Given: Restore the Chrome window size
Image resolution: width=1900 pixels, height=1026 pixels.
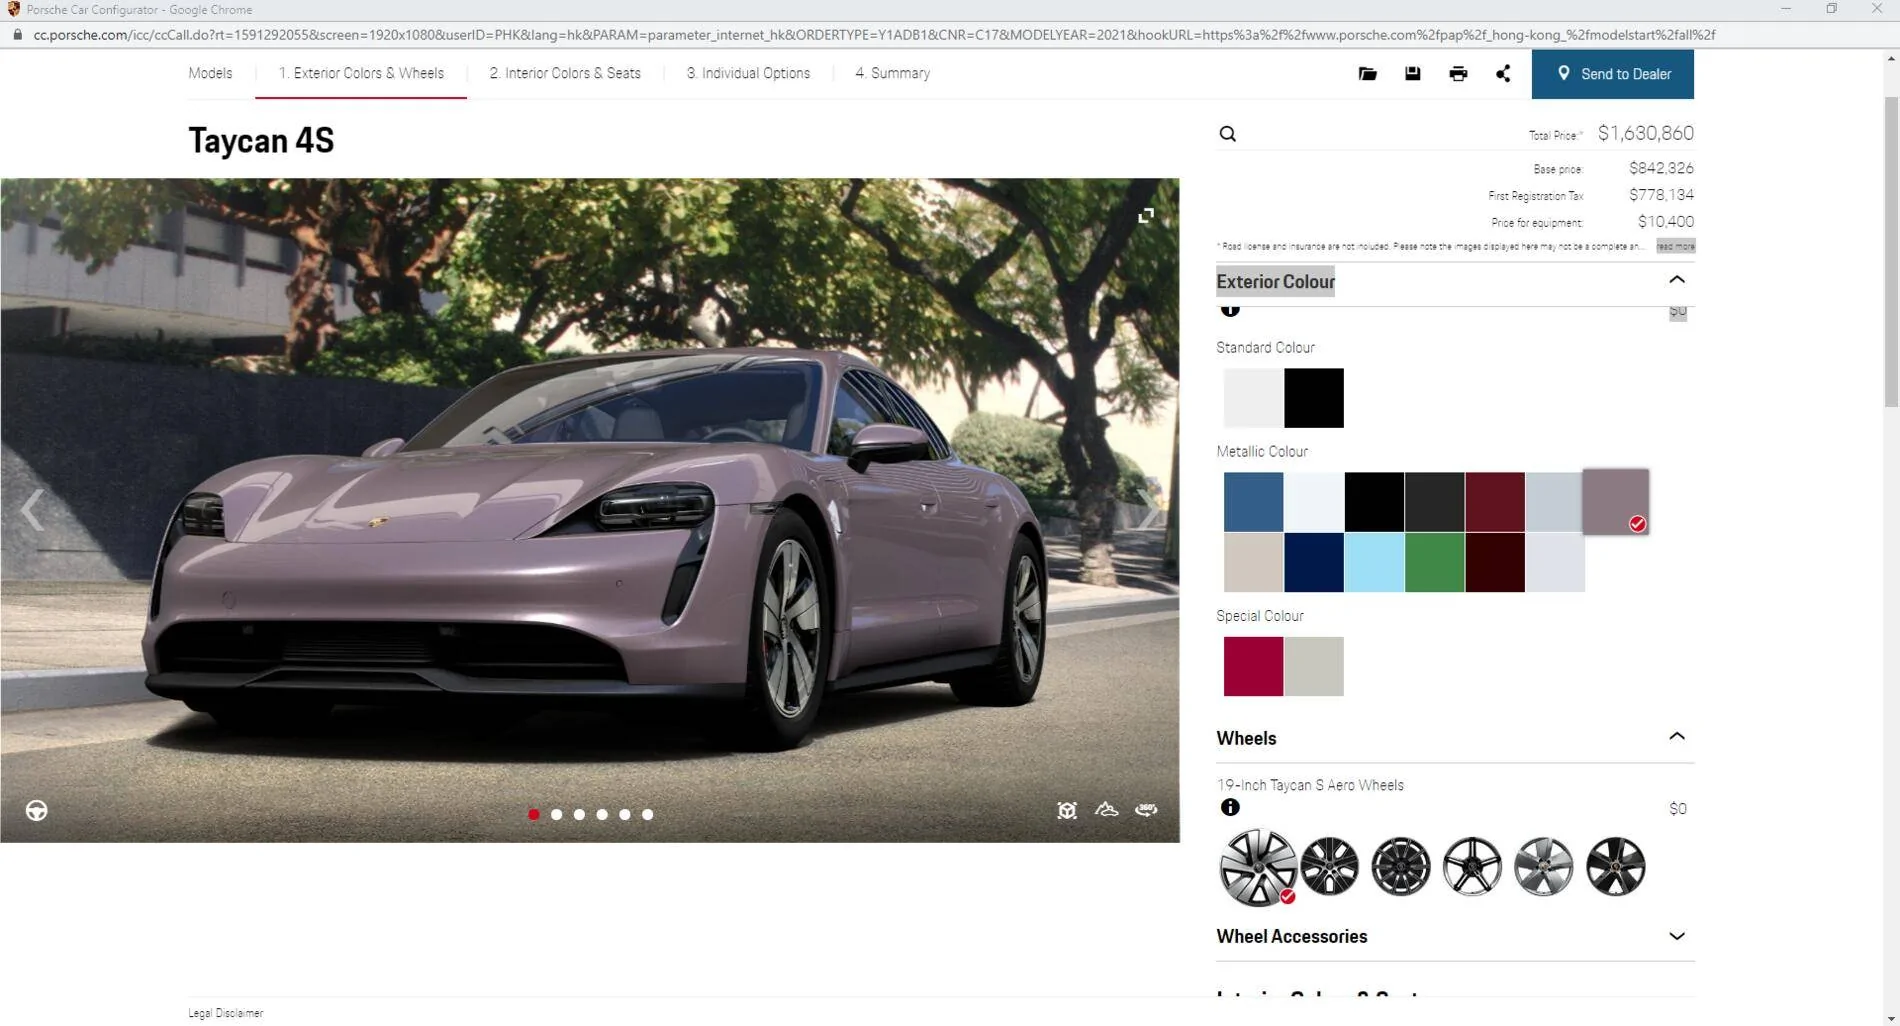Looking at the screenshot, I should click(x=1831, y=9).
